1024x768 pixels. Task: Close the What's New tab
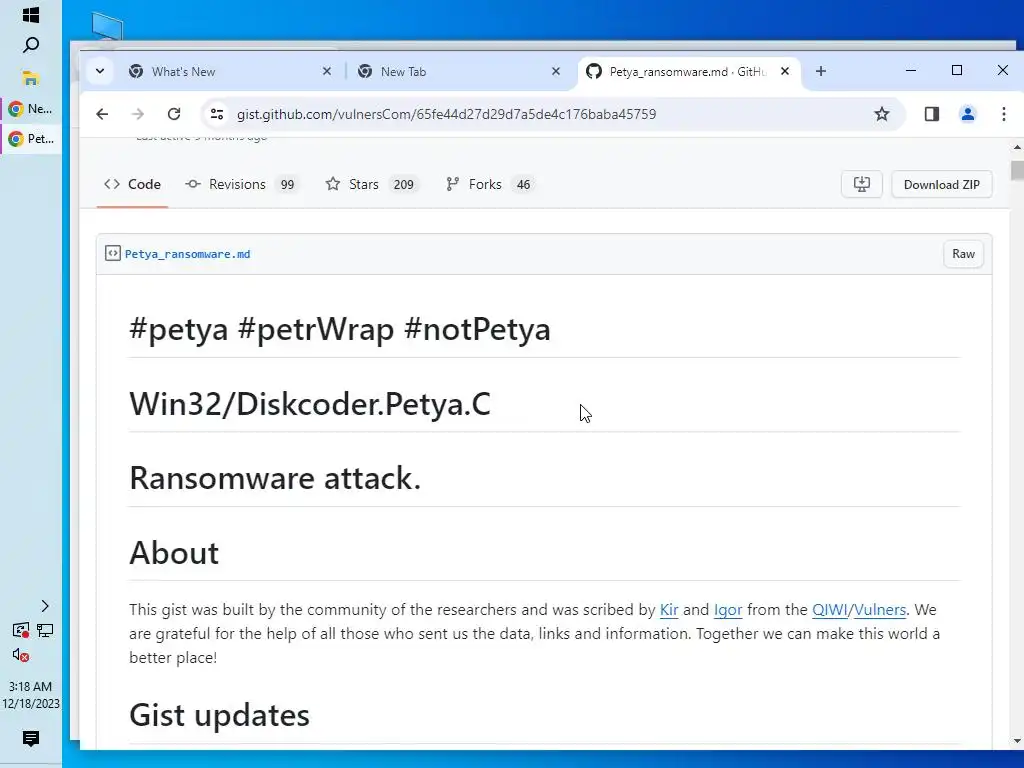327,71
